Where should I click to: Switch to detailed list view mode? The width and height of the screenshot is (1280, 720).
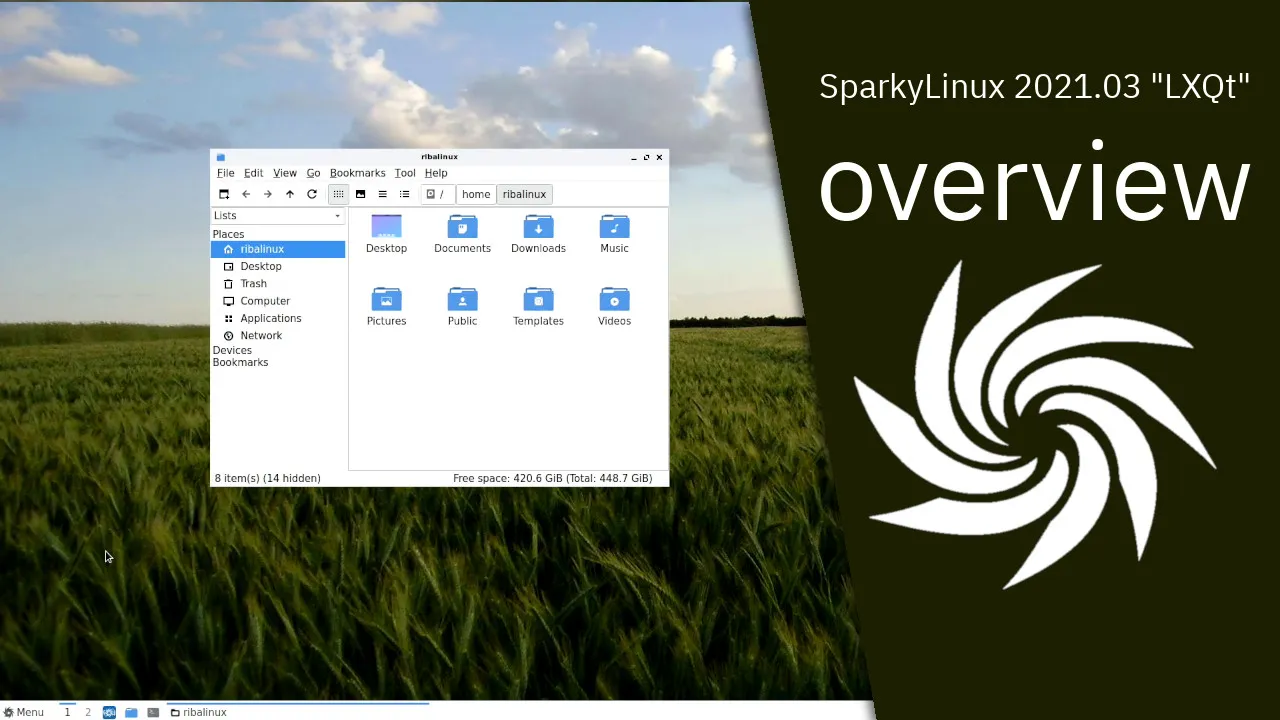pyautogui.click(x=404, y=194)
